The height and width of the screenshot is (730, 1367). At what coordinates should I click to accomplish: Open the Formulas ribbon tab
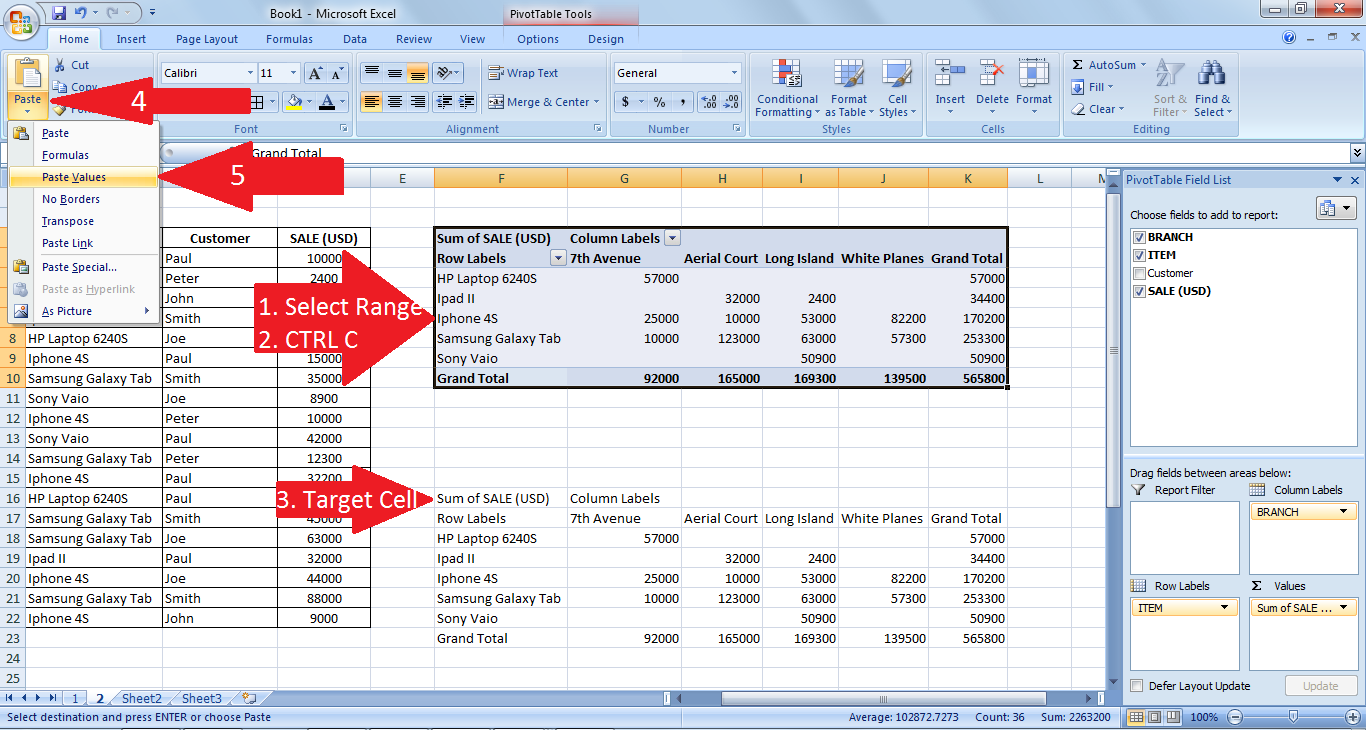point(290,39)
